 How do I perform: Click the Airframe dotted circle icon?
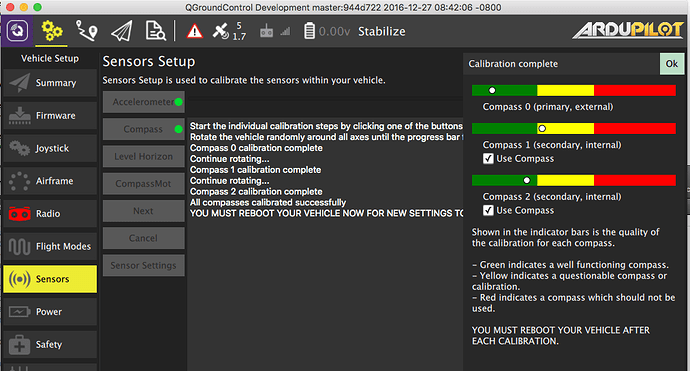click(x=19, y=181)
